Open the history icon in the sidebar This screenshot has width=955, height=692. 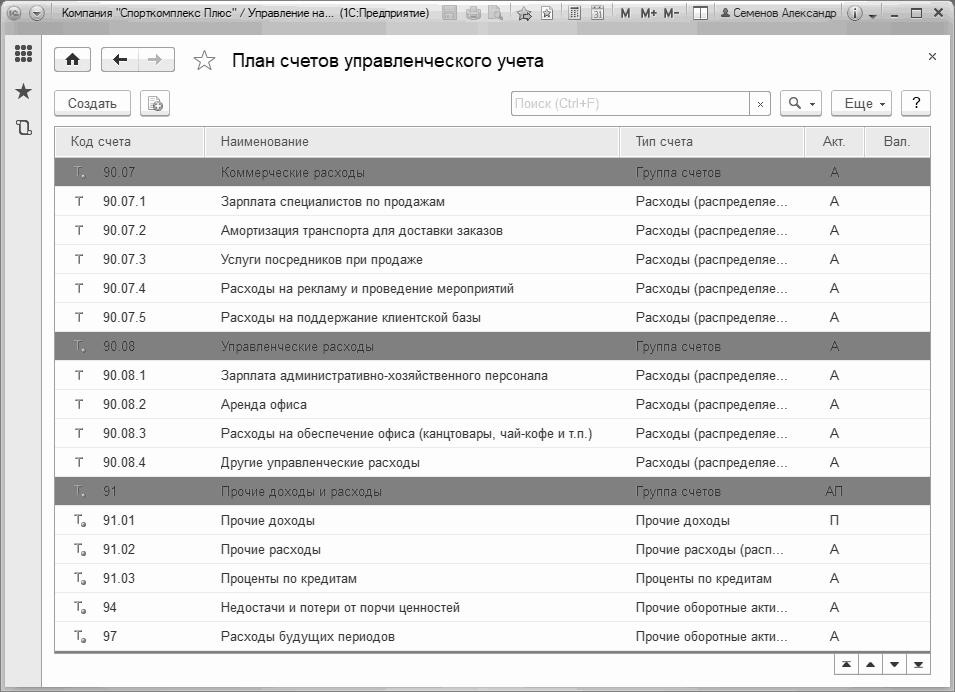(x=23, y=127)
